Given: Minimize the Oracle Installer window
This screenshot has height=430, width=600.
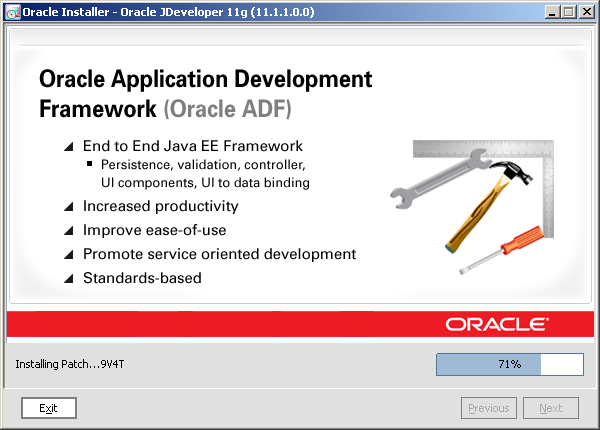Looking at the screenshot, I should [x=552, y=12].
